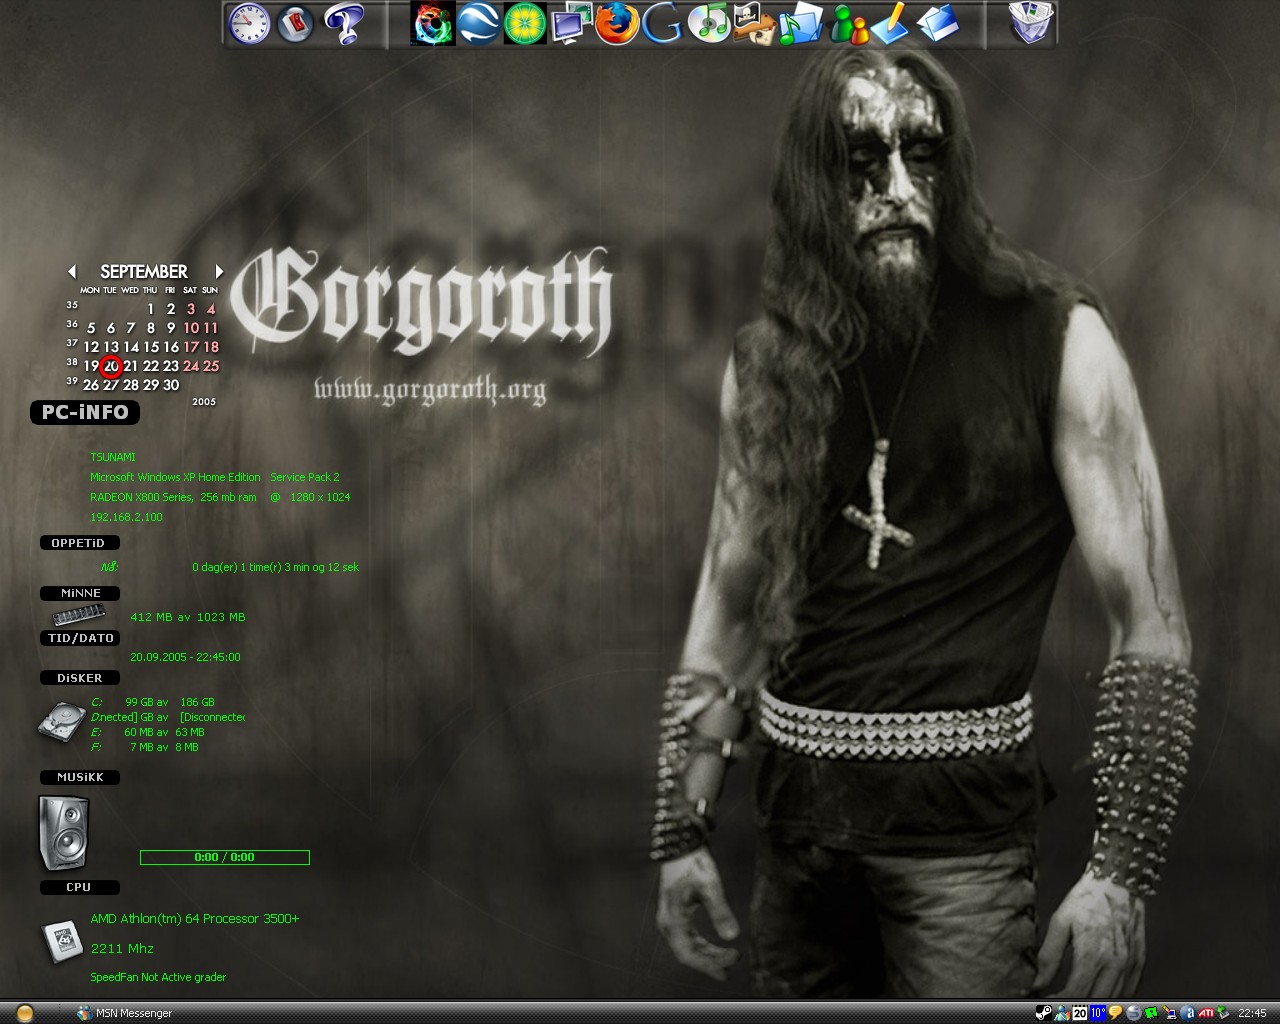Open the blue folder dock icon
Viewport: 1280px width, 1024px height.
[937, 24]
